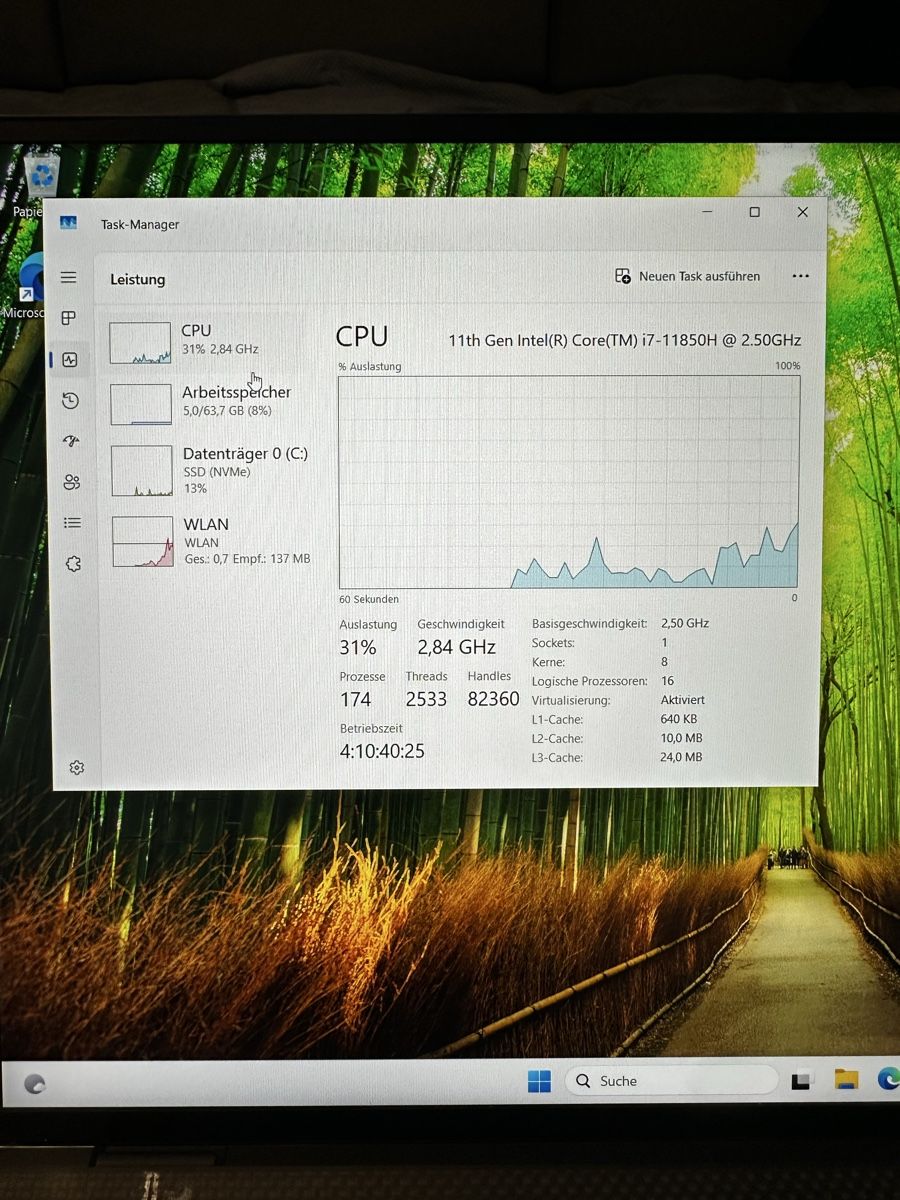This screenshot has height=1200, width=900.
Task: Click the Arbeitsspeicher mini graph thumbnail
Action: (141, 404)
